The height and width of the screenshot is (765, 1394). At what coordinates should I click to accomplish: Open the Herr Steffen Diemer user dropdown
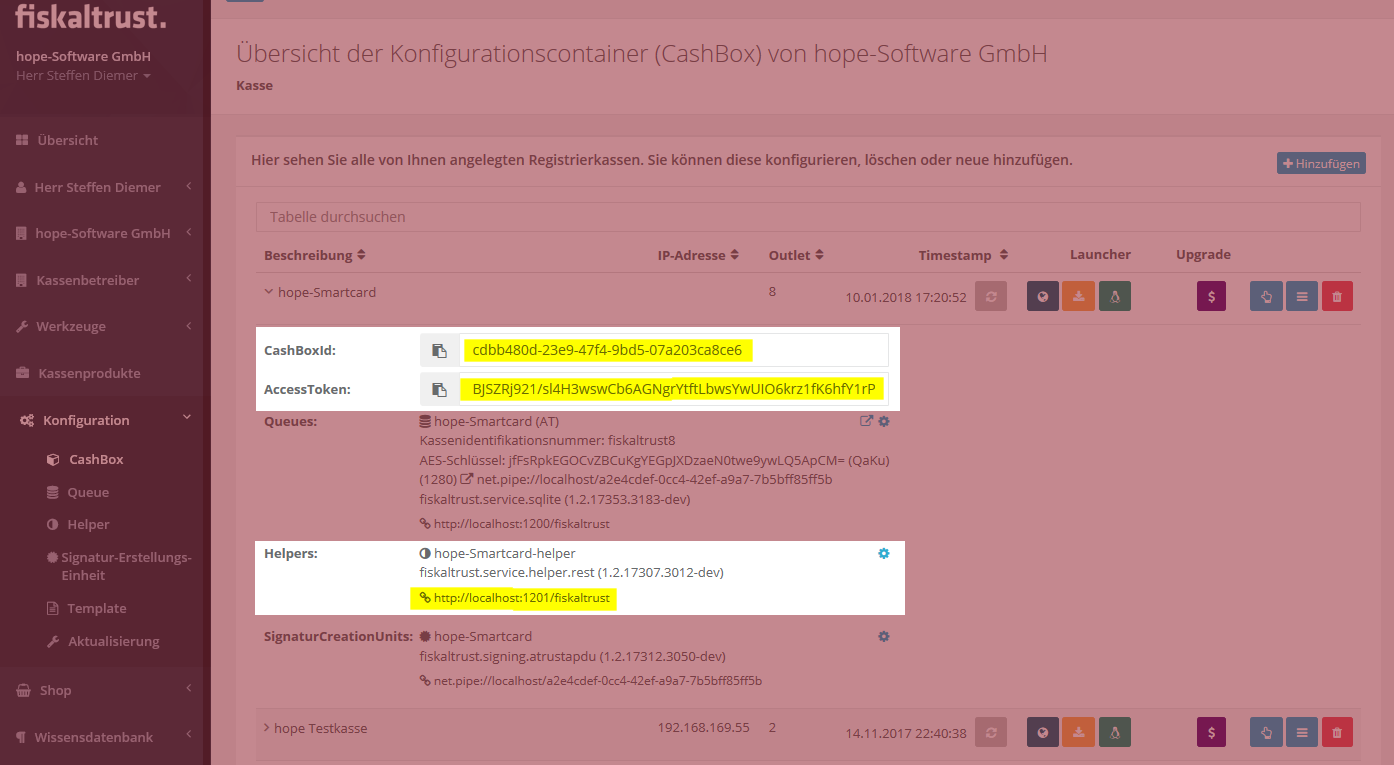tap(84, 76)
